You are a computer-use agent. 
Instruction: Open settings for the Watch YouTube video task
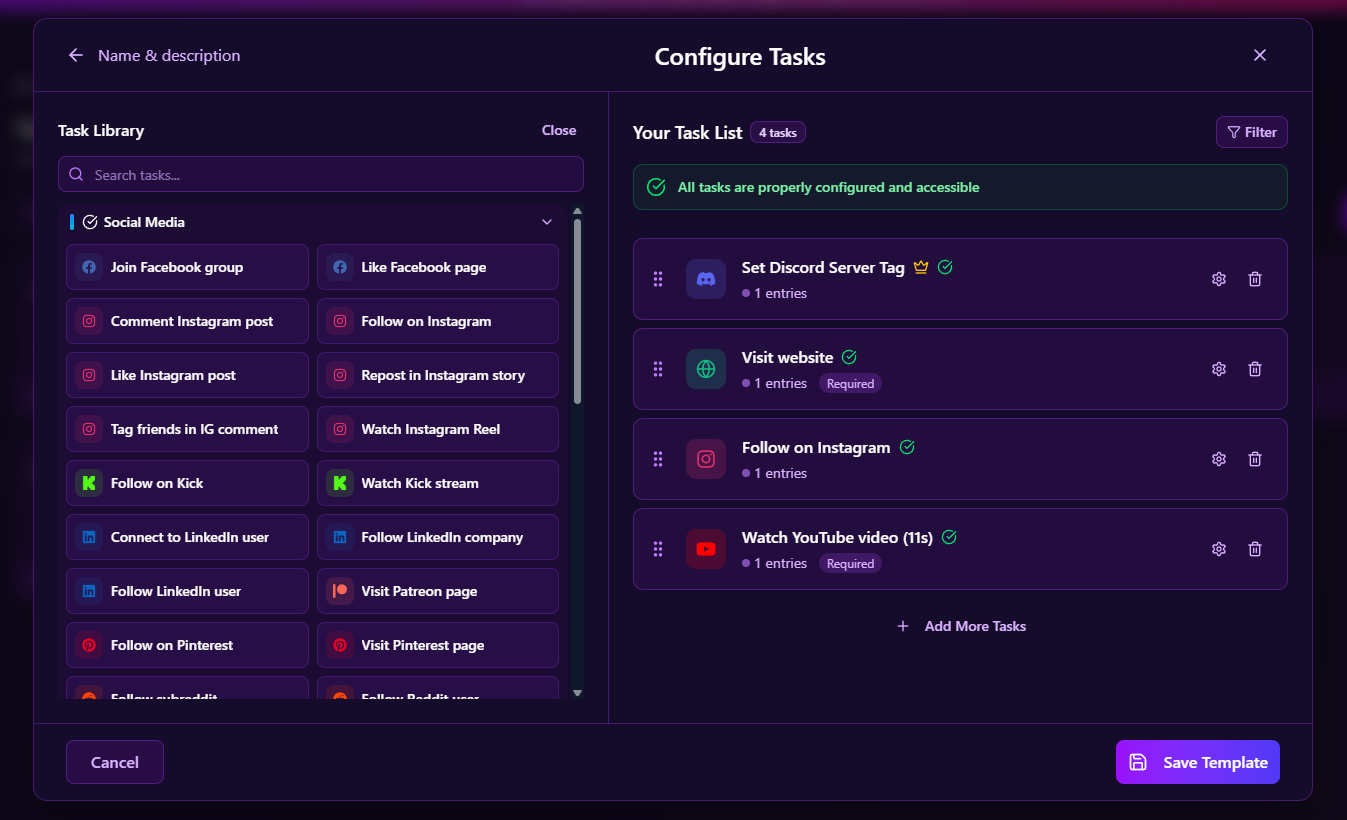tap(1218, 548)
